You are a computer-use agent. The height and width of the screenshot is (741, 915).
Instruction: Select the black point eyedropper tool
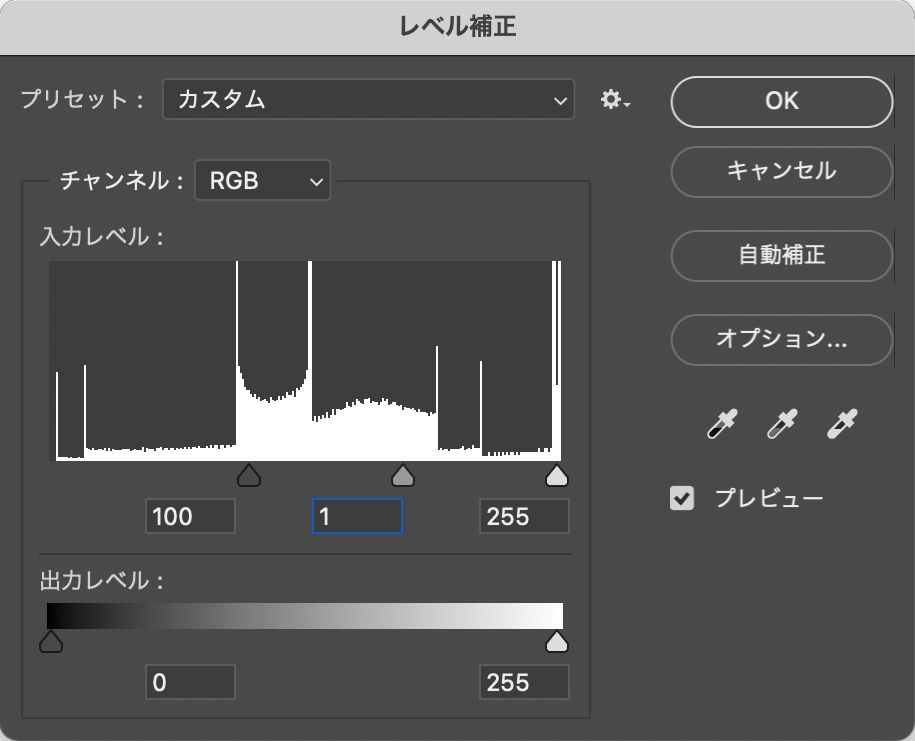pos(721,425)
